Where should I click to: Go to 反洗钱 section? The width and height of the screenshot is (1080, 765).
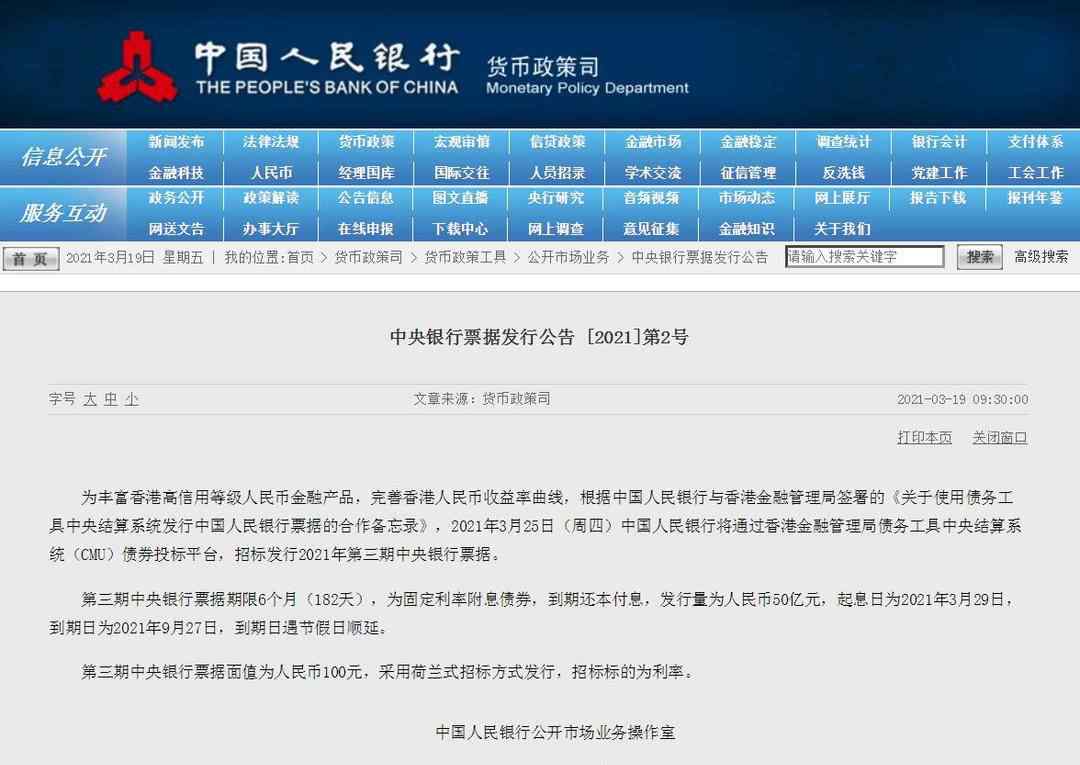click(844, 172)
